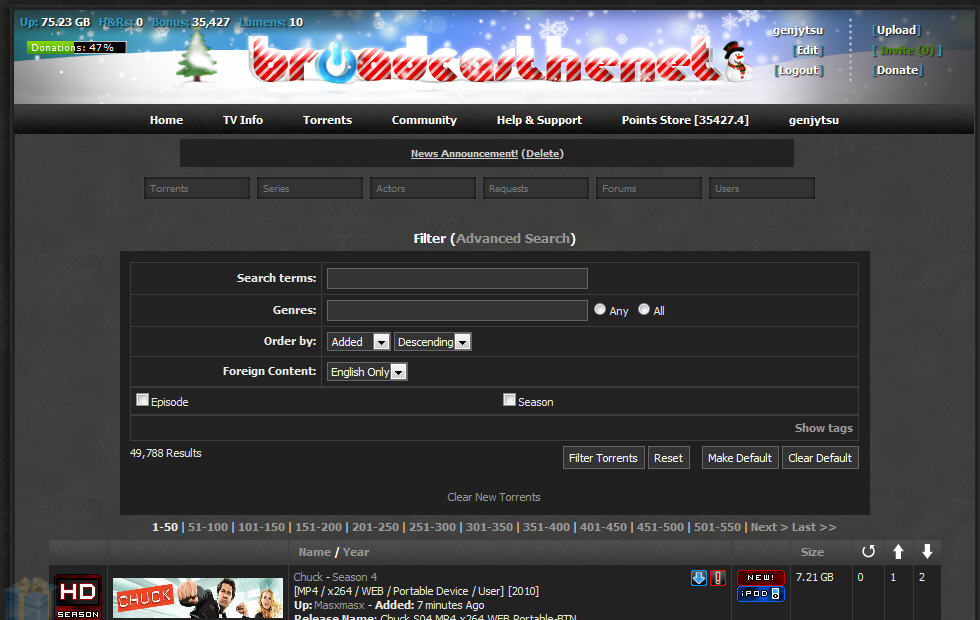
Task: Click the HD Season category icon
Action: pos(78,597)
